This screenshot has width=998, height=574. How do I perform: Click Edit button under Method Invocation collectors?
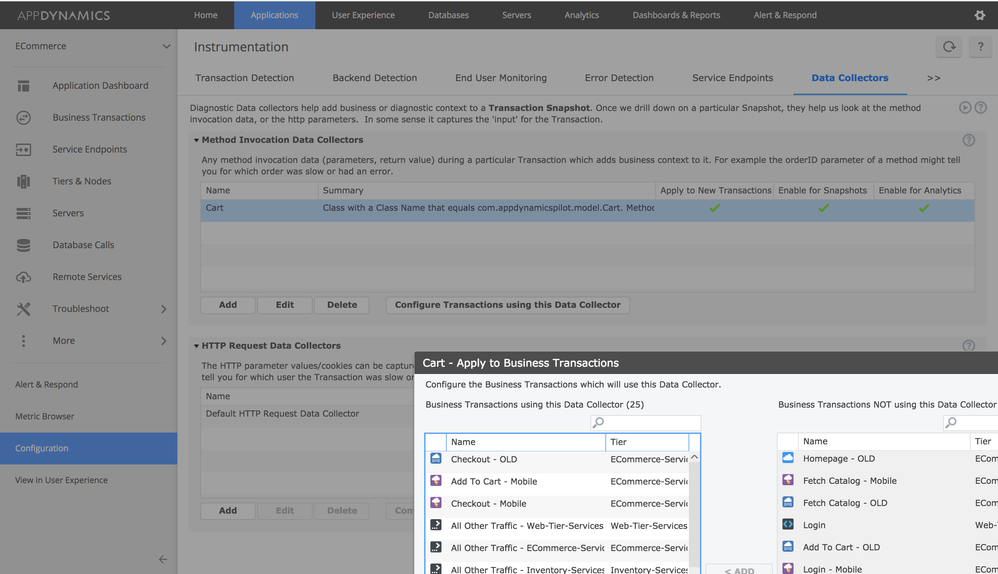coord(285,305)
